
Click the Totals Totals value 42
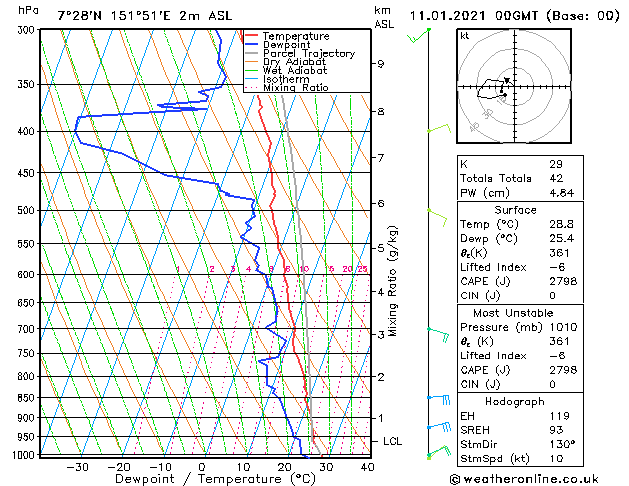click(x=556, y=178)
